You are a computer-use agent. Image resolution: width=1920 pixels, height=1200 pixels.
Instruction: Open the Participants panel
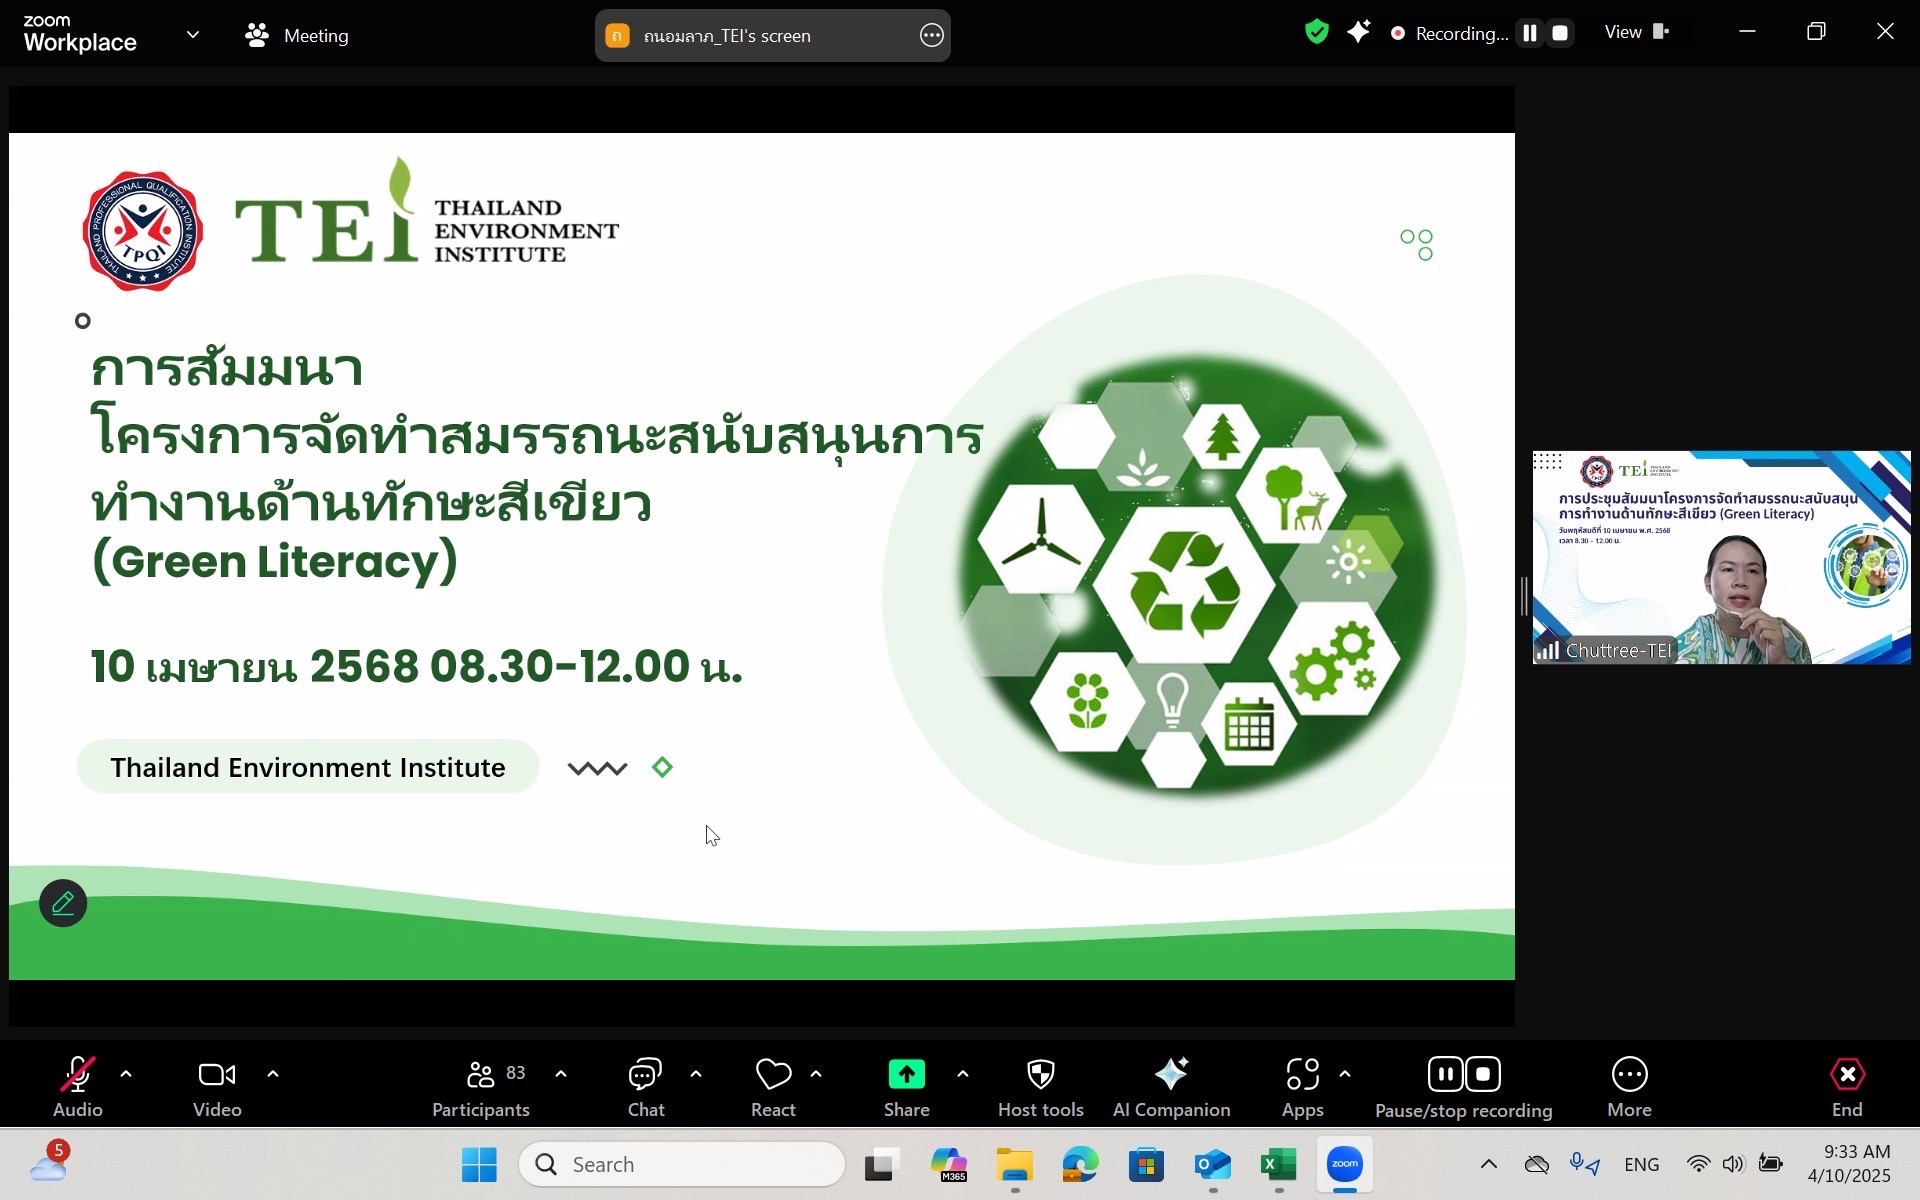pos(481,1087)
